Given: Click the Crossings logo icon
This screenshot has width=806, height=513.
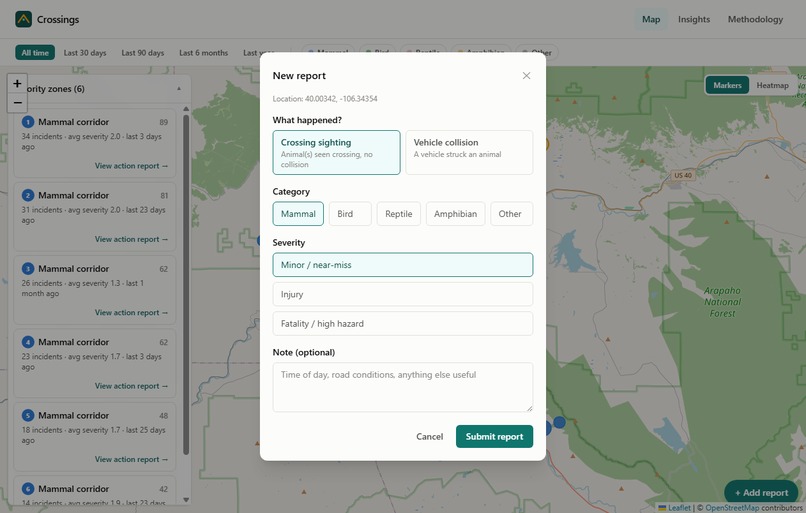Looking at the screenshot, I should coord(24,19).
